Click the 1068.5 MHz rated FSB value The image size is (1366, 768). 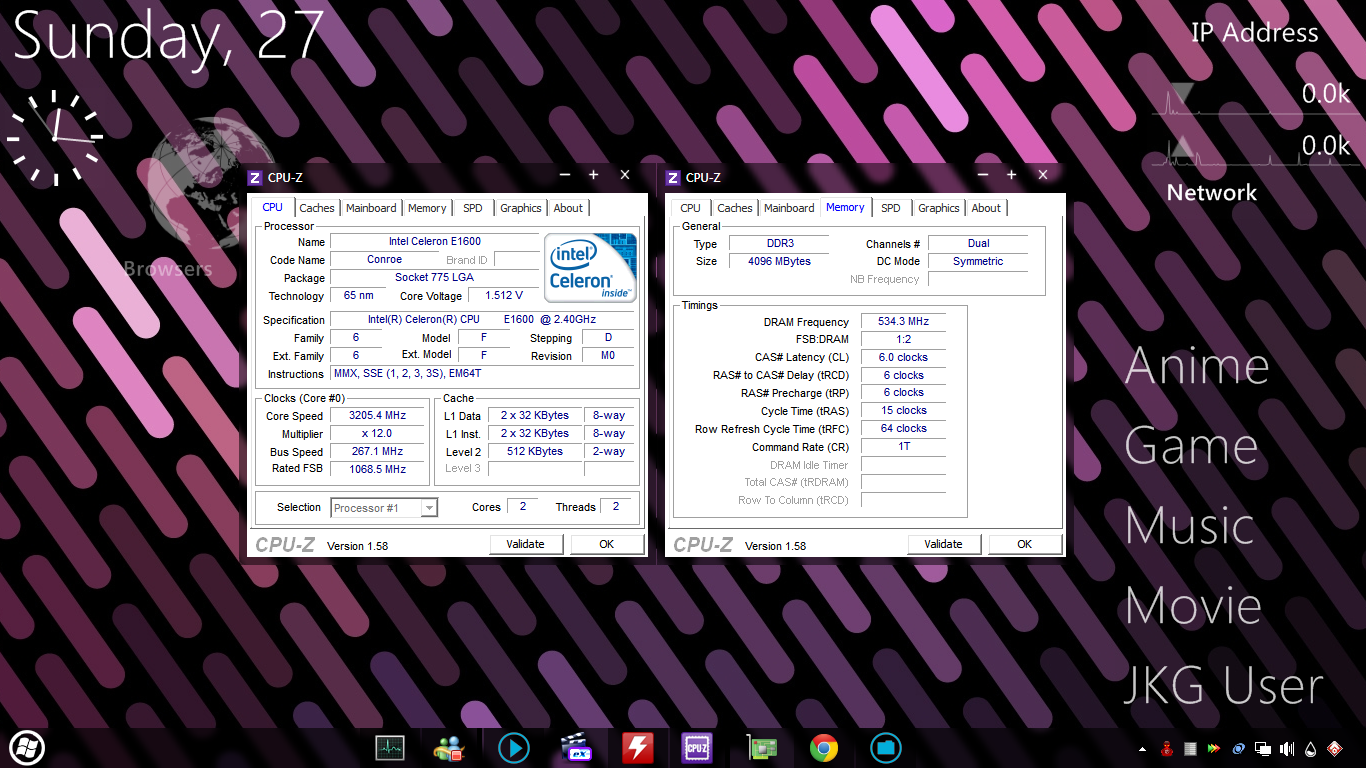point(378,469)
